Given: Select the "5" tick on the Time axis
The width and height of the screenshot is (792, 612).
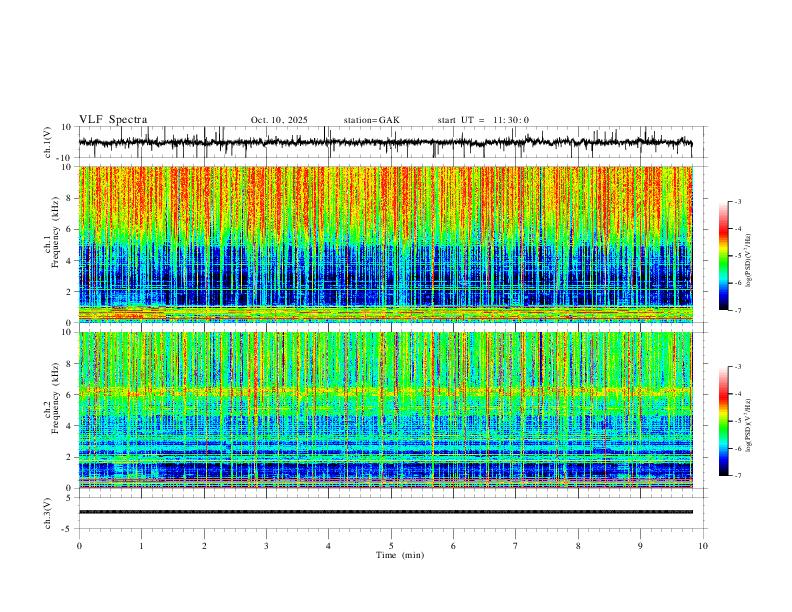Looking at the screenshot, I should (391, 546).
